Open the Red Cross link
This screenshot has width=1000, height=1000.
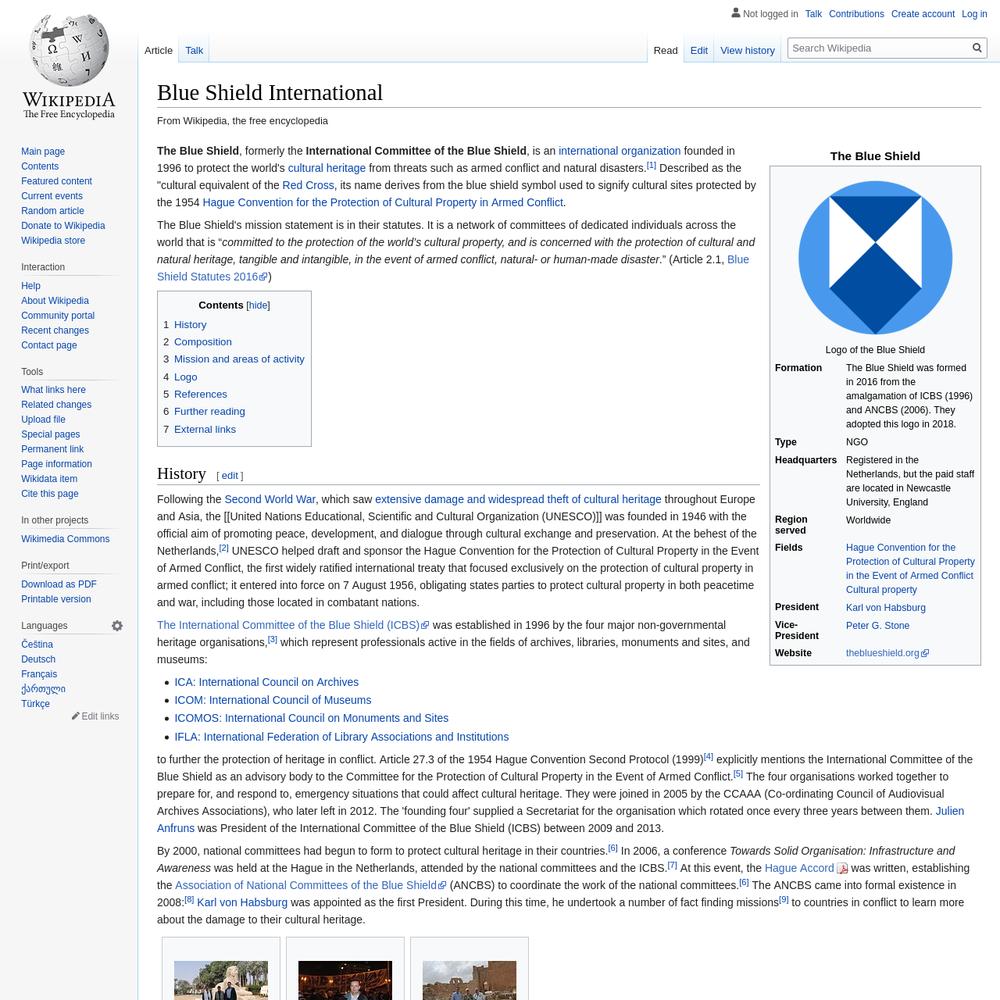point(308,185)
